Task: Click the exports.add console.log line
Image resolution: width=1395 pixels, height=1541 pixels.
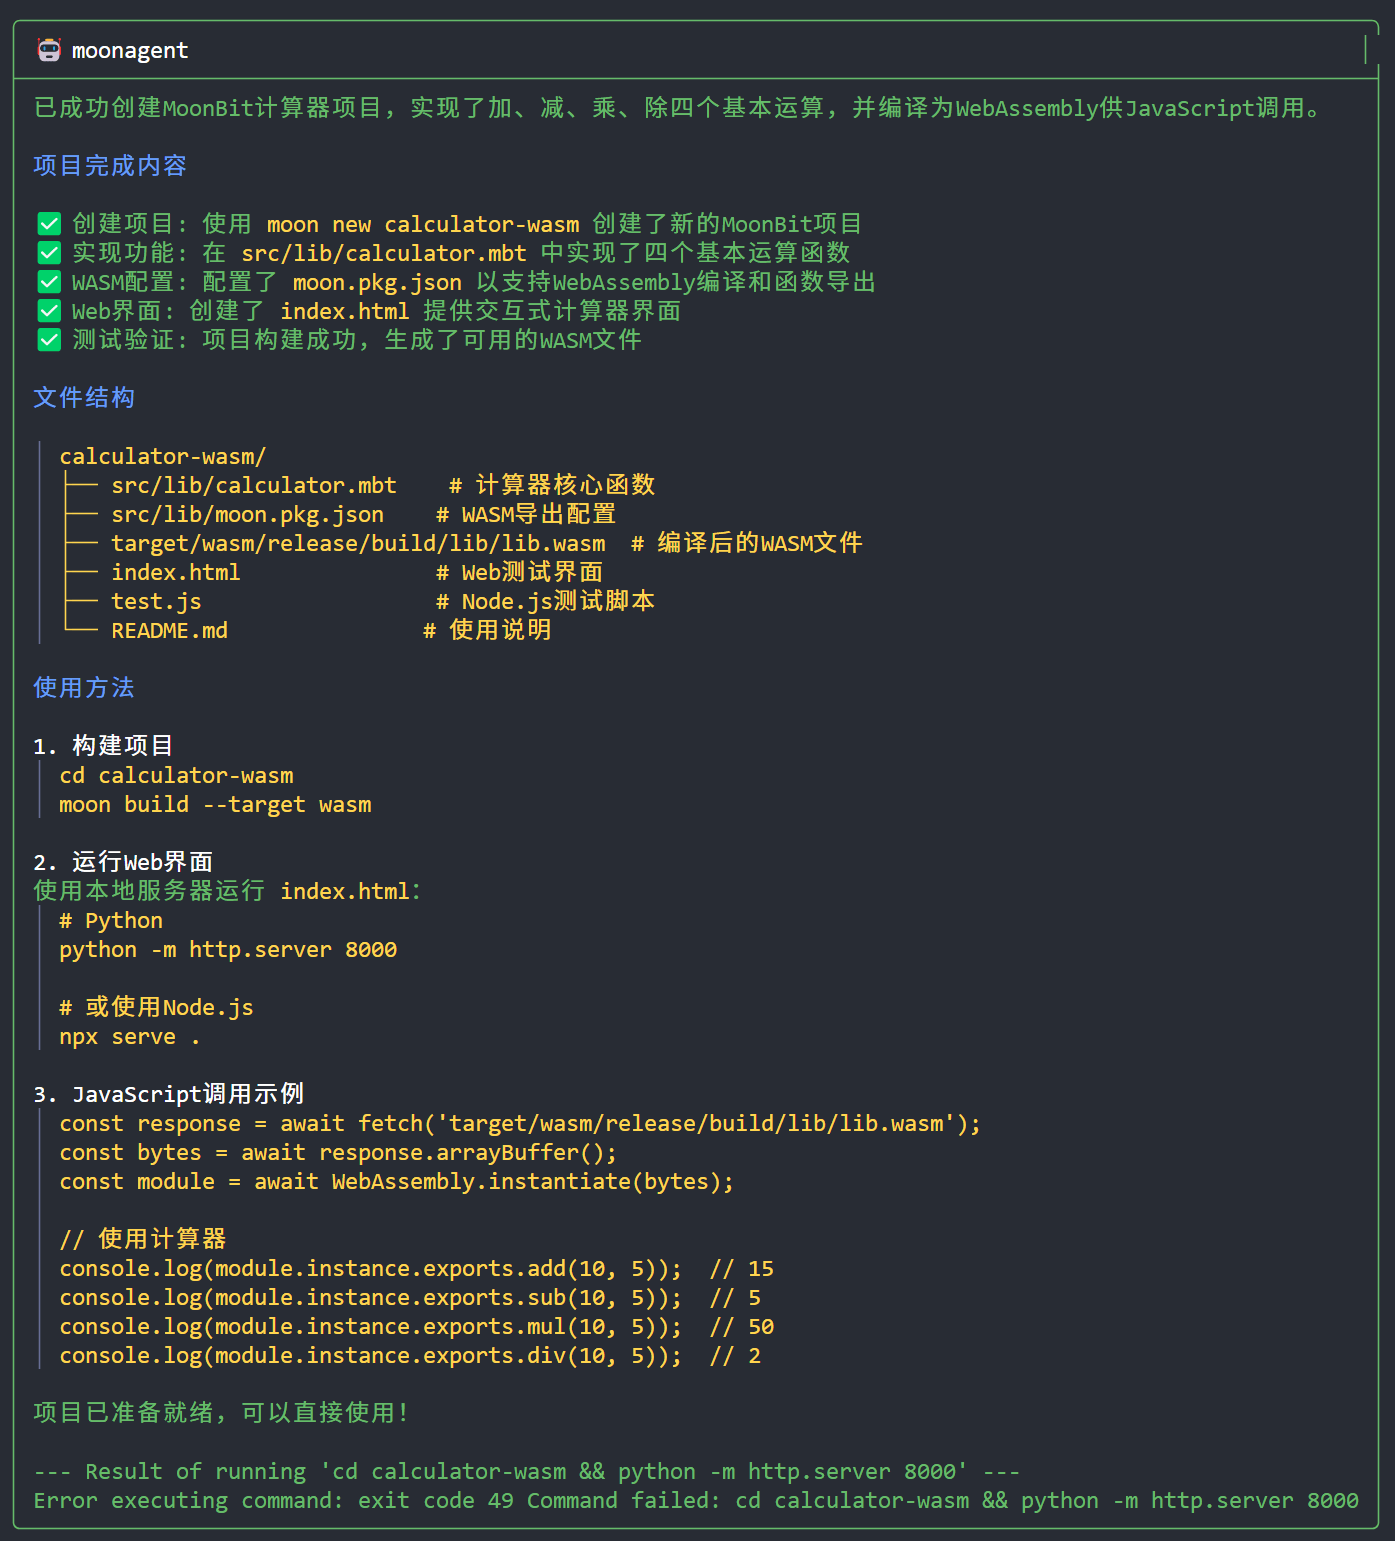Action: (x=370, y=1269)
